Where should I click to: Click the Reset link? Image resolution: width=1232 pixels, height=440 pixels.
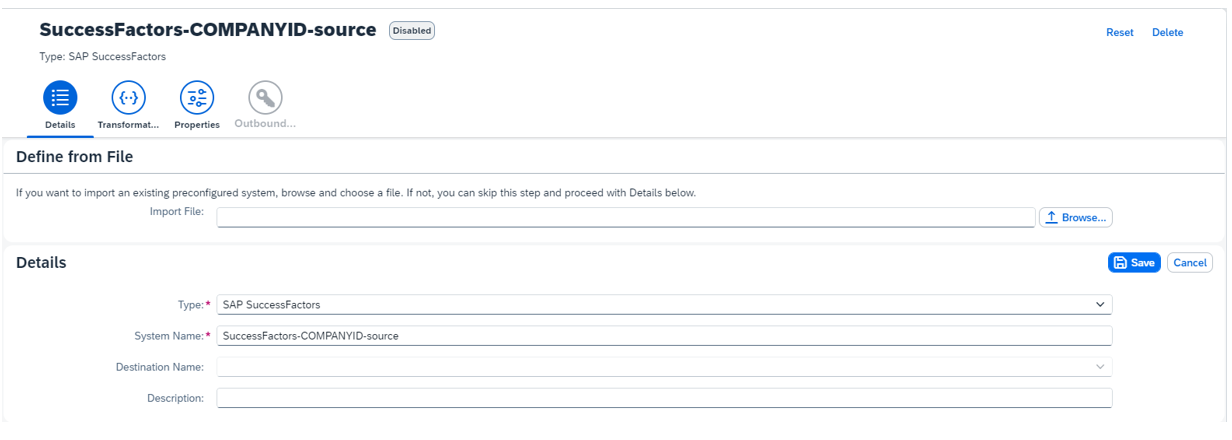pyautogui.click(x=1120, y=32)
